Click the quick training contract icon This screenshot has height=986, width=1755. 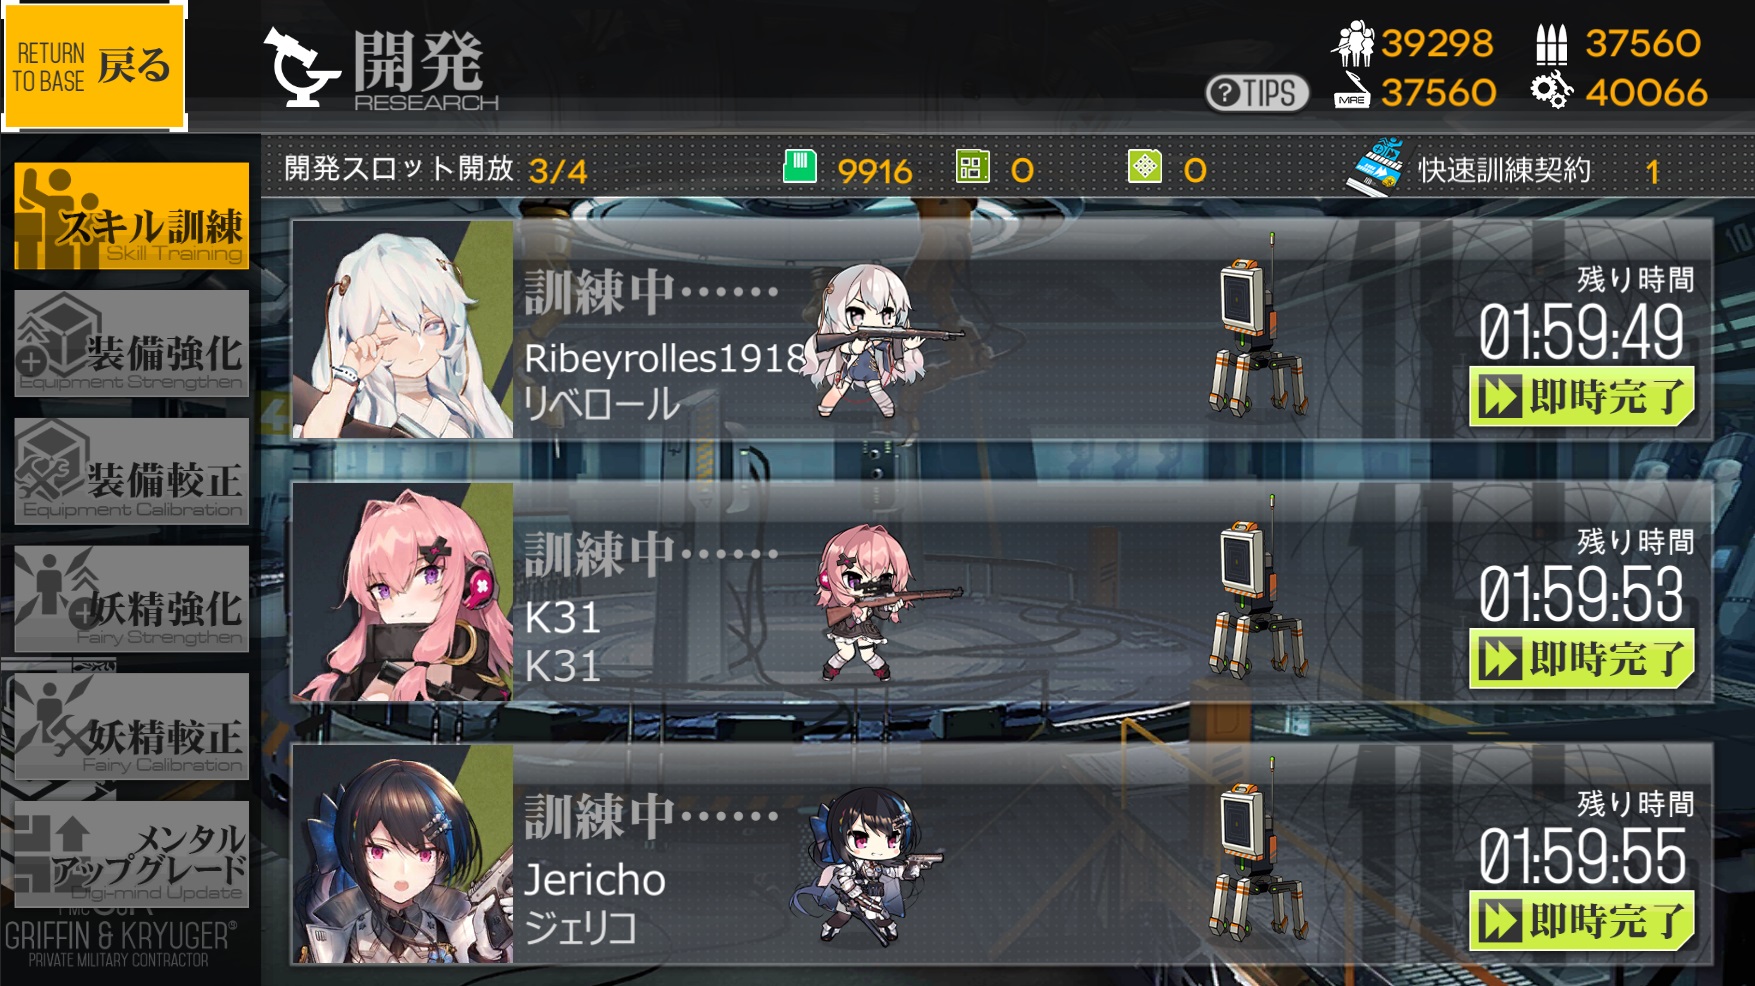[1376, 167]
